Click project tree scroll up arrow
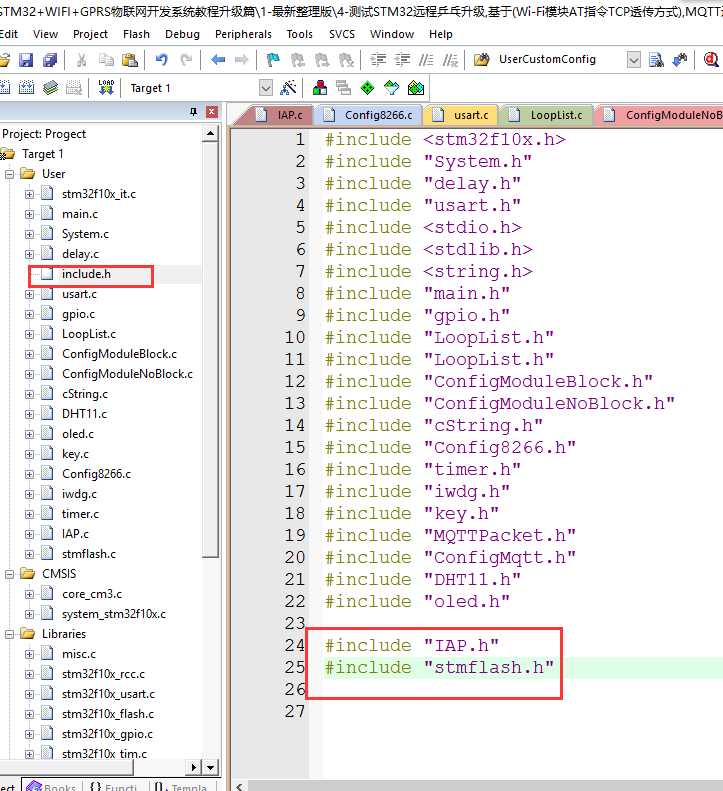Screen dimensions: 723x791 (210, 134)
